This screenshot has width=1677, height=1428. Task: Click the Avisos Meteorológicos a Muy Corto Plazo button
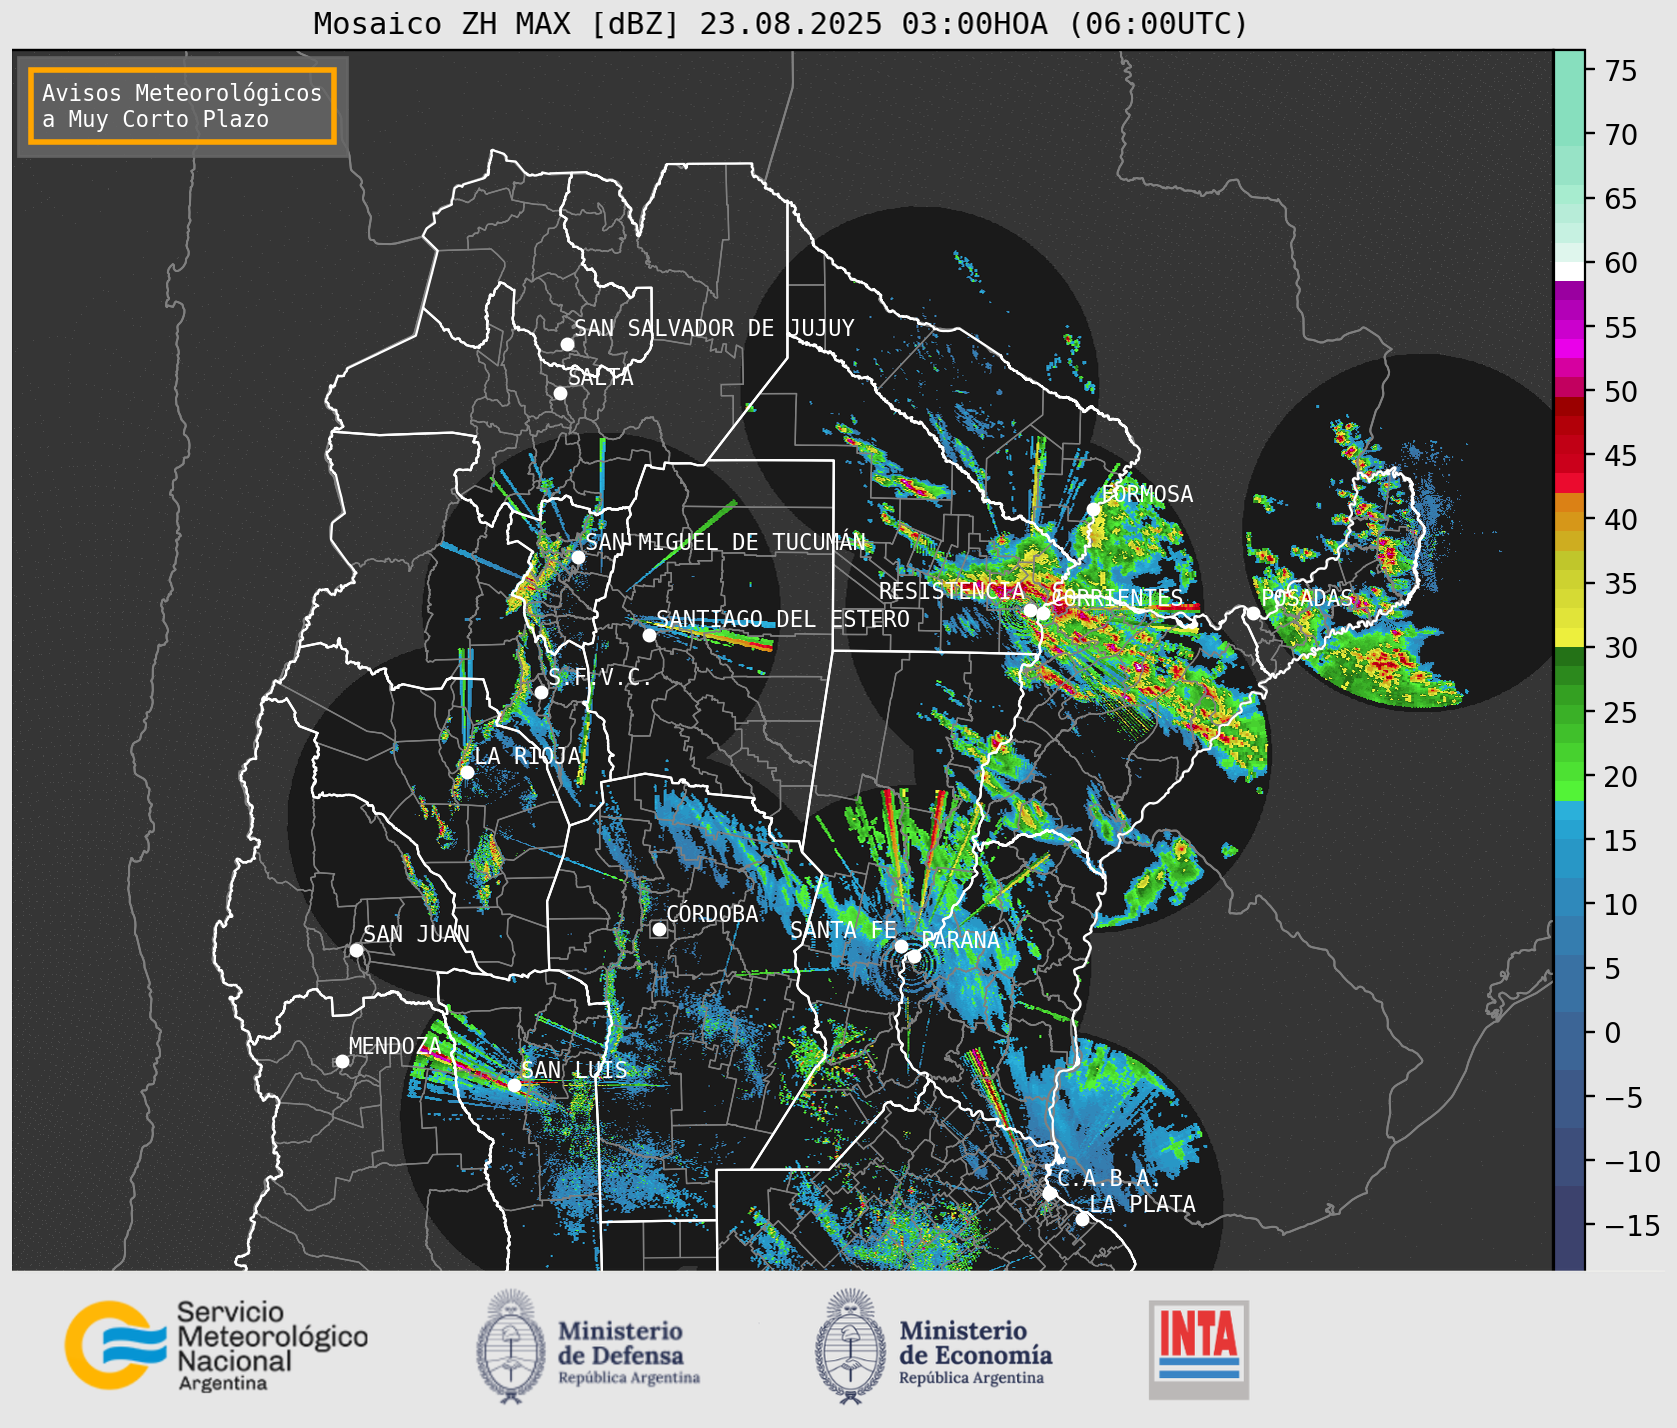182,106
